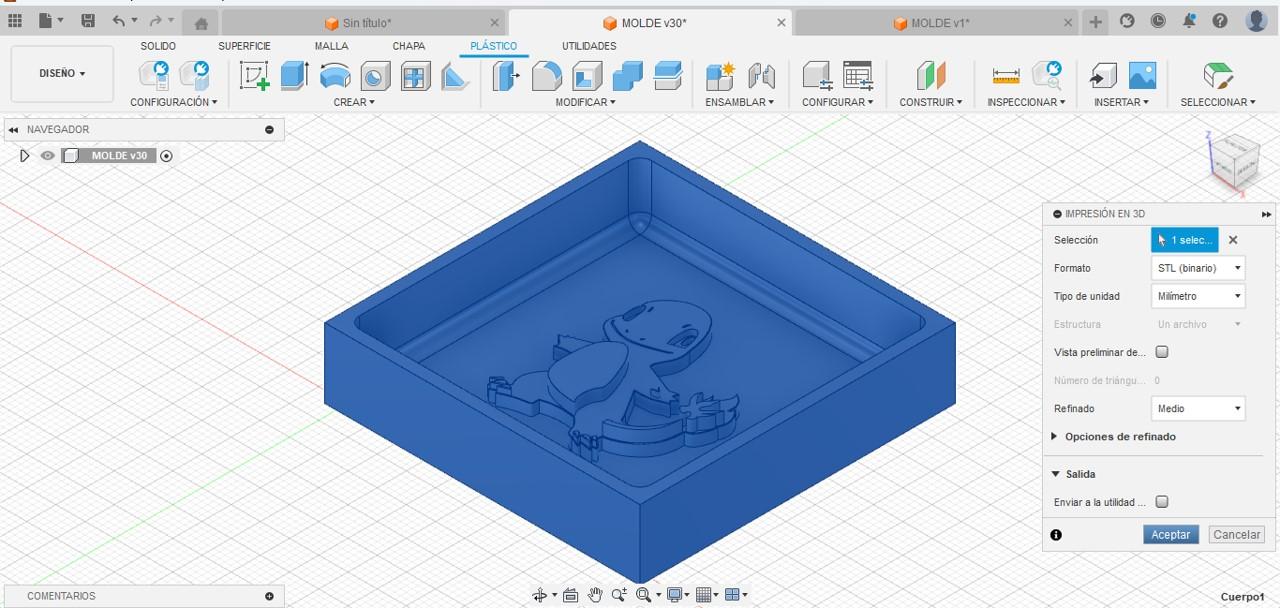The width and height of the screenshot is (1280, 608).
Task: Open the Tipo de unidad Milímetro dropdown
Action: click(1198, 296)
